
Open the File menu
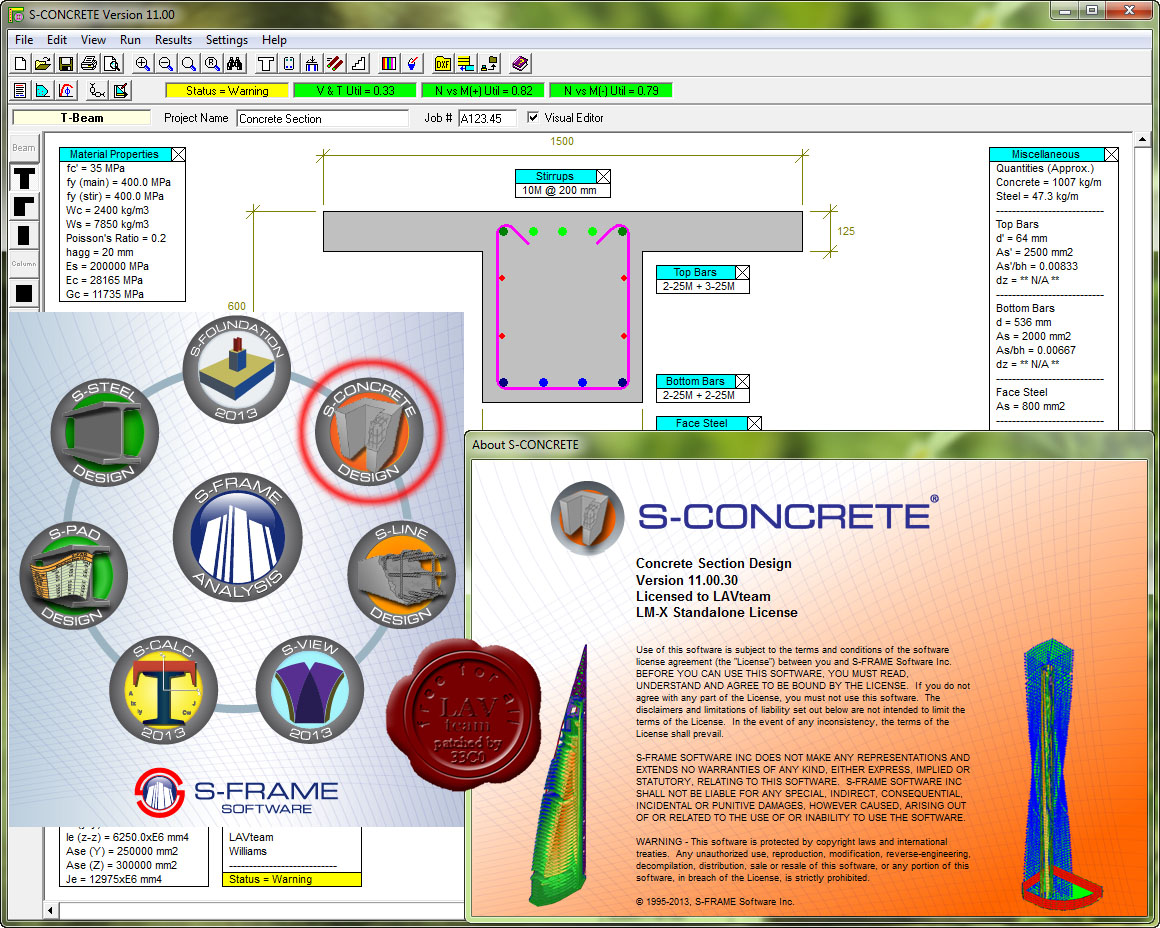point(24,40)
